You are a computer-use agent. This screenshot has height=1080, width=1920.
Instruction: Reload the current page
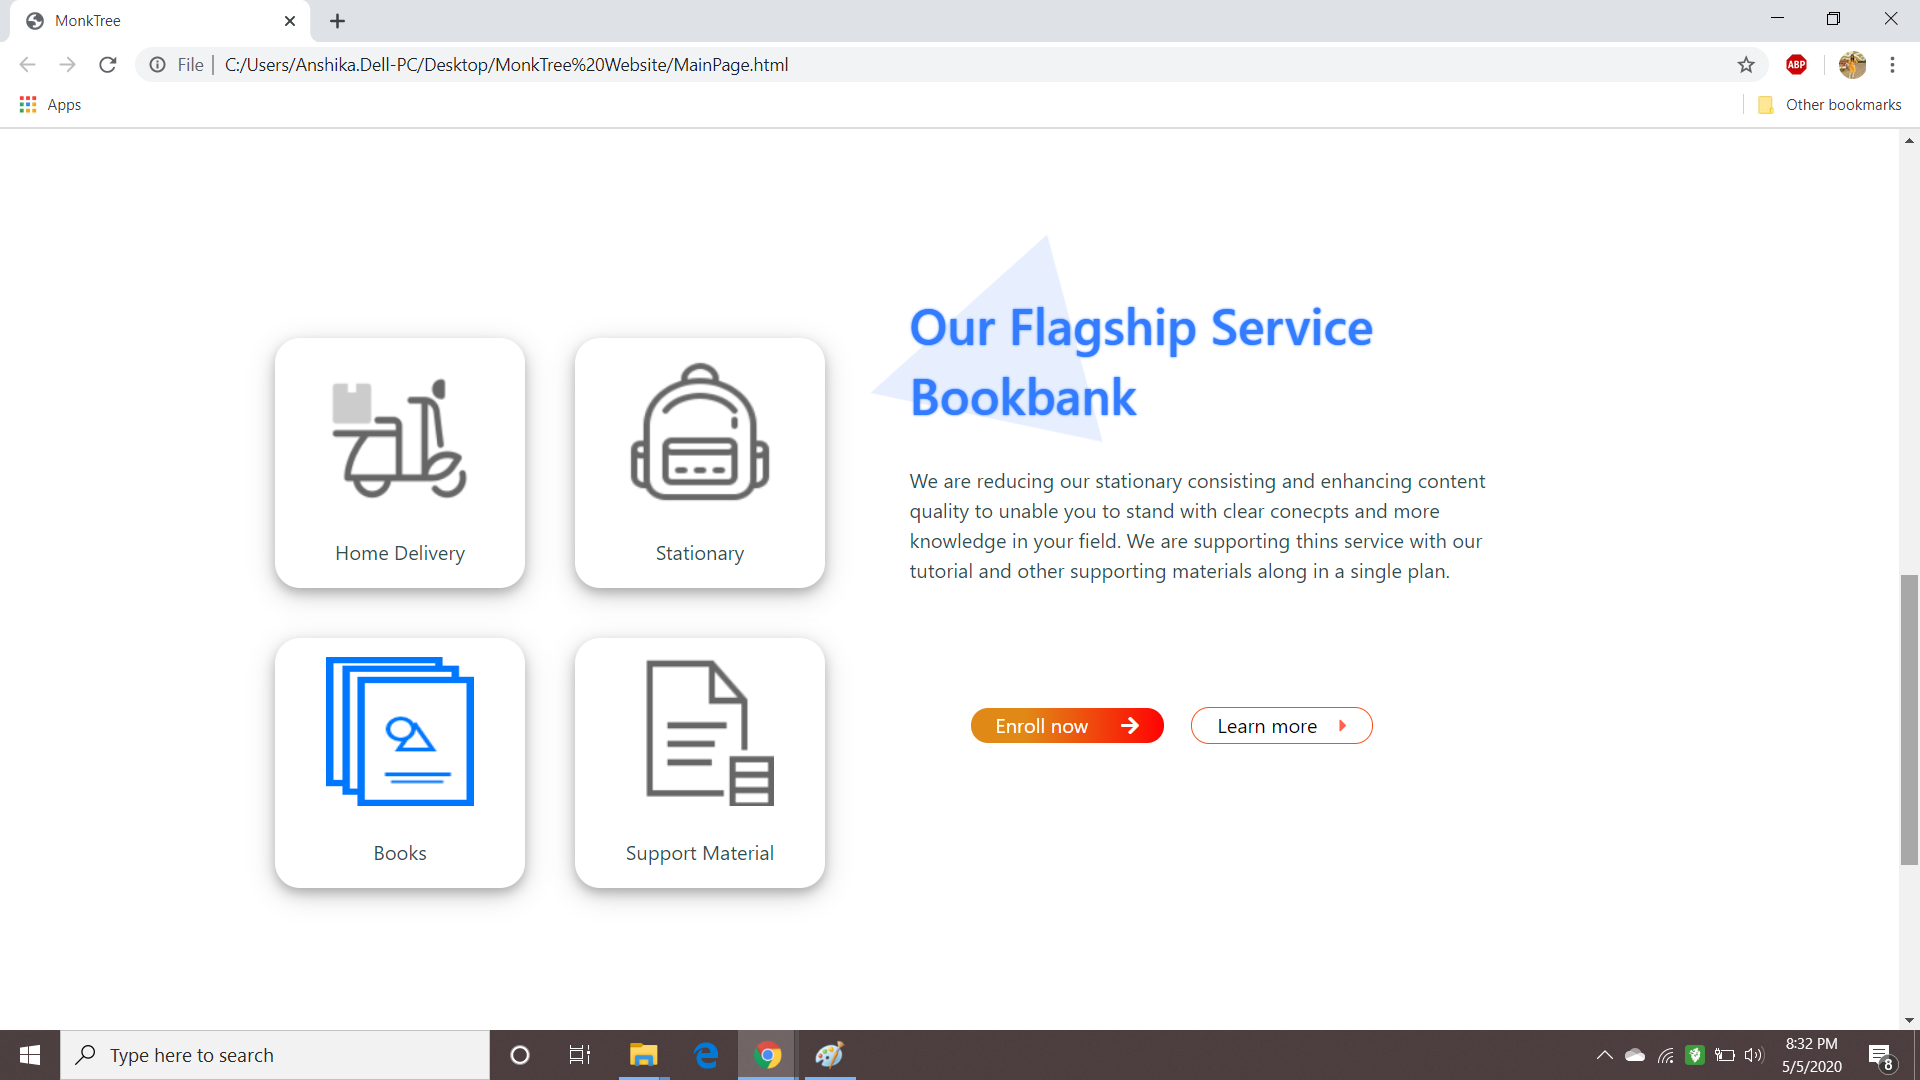[107, 64]
